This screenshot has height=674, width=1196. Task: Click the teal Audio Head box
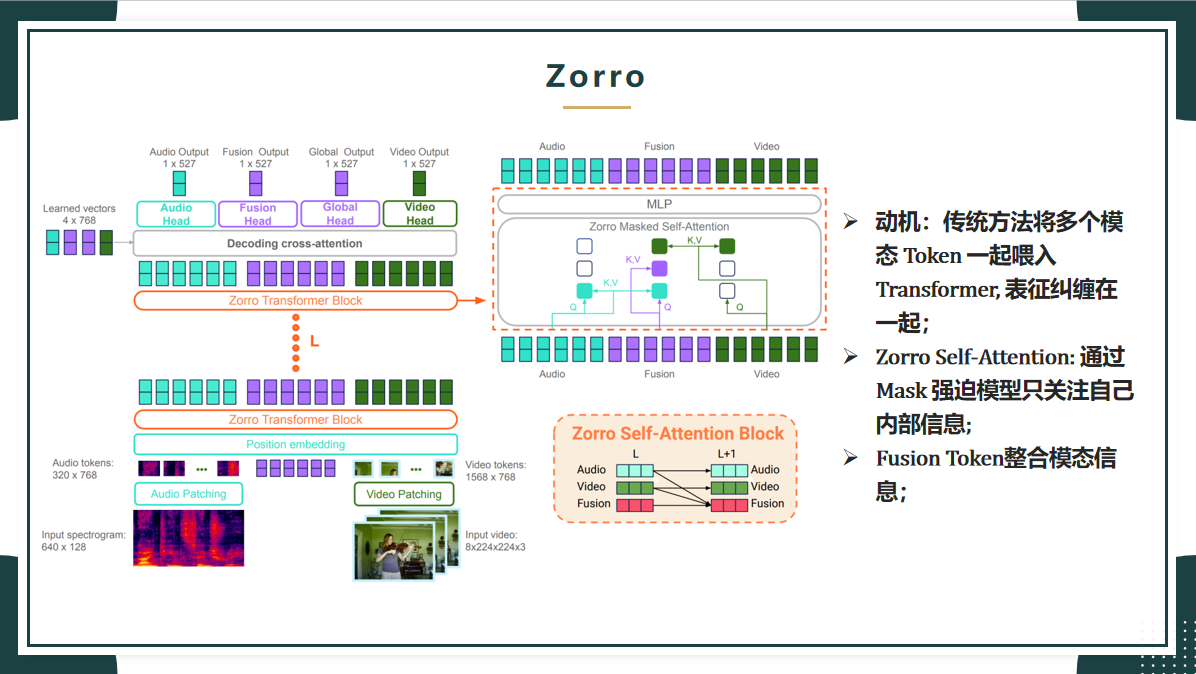pyautogui.click(x=175, y=214)
